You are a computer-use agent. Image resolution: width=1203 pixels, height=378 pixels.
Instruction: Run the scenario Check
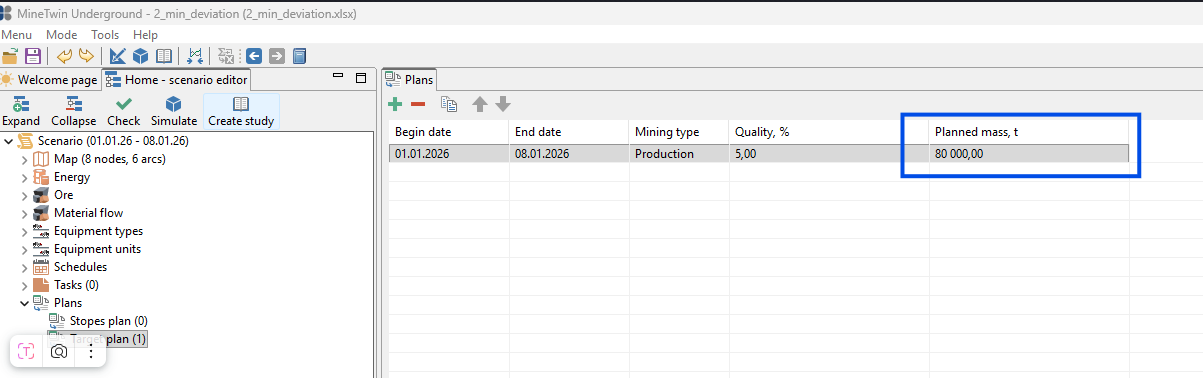pyautogui.click(x=124, y=112)
